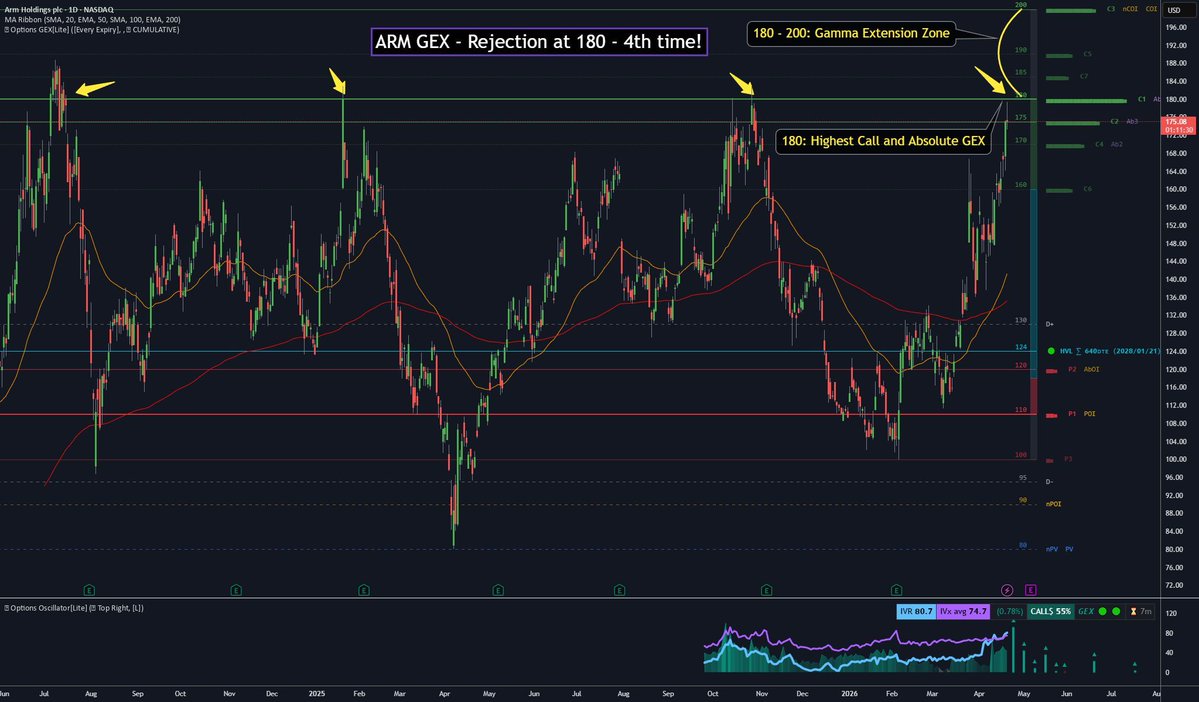
Task: Click the D+ label at 130 level
Action: (x=1050, y=324)
